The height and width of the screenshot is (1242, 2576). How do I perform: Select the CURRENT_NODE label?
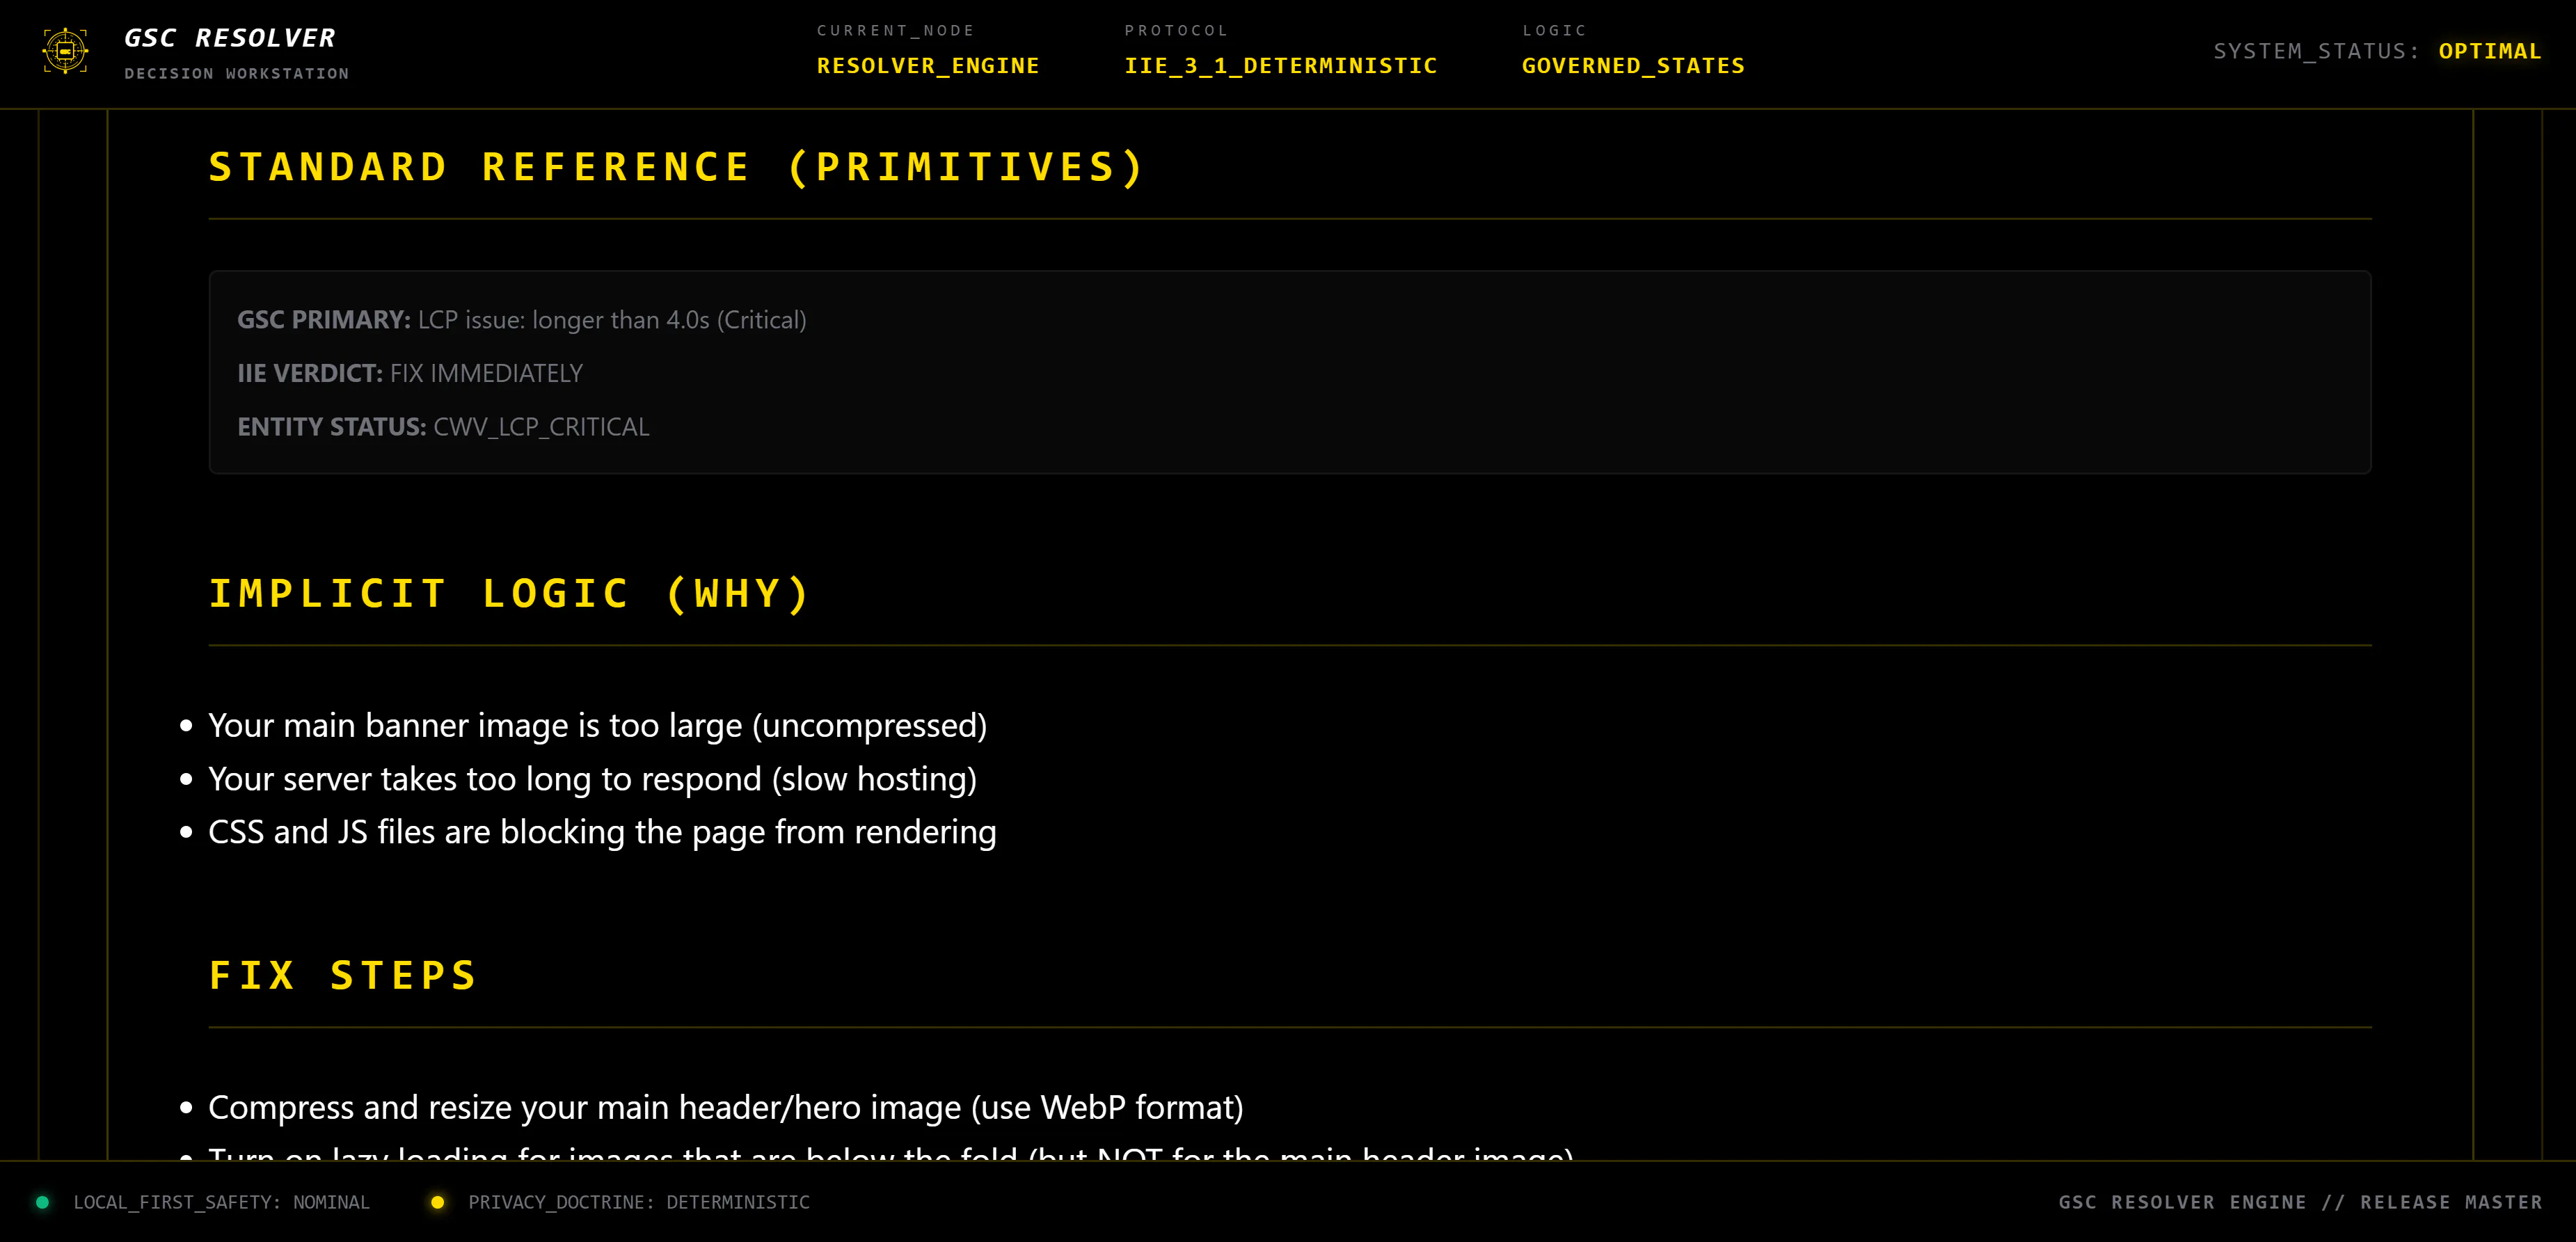point(895,31)
